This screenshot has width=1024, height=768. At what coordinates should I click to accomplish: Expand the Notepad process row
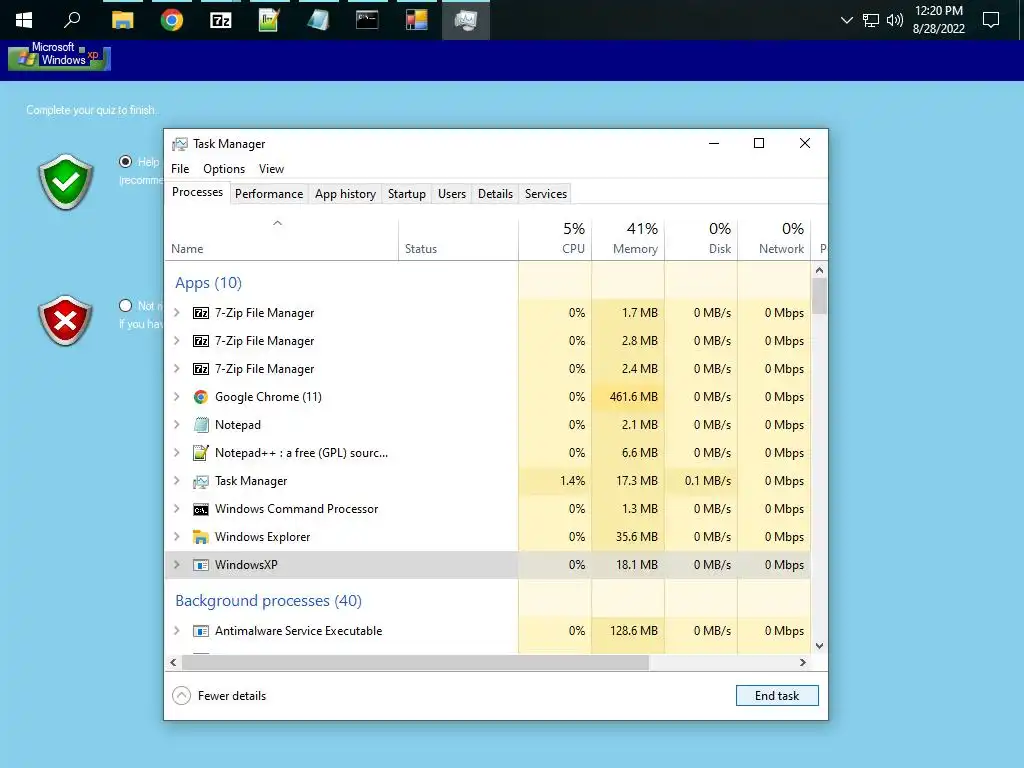tap(177, 425)
